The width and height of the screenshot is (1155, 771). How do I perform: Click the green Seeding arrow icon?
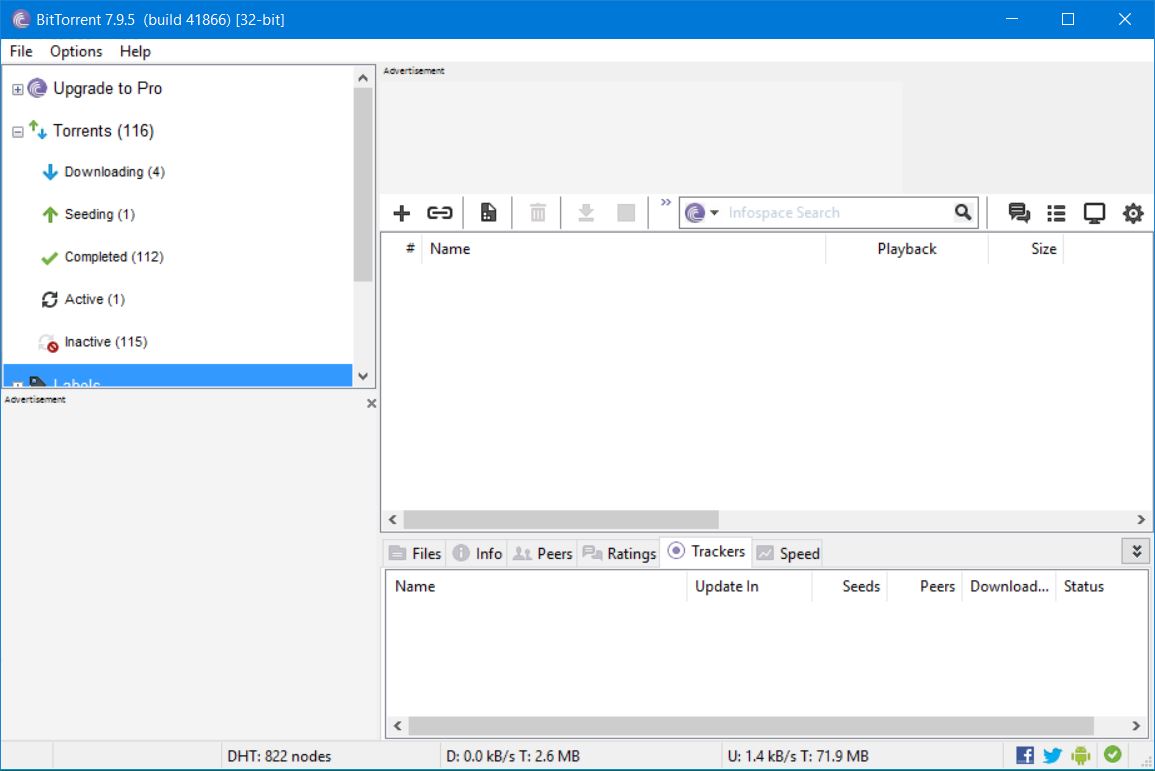tap(49, 214)
